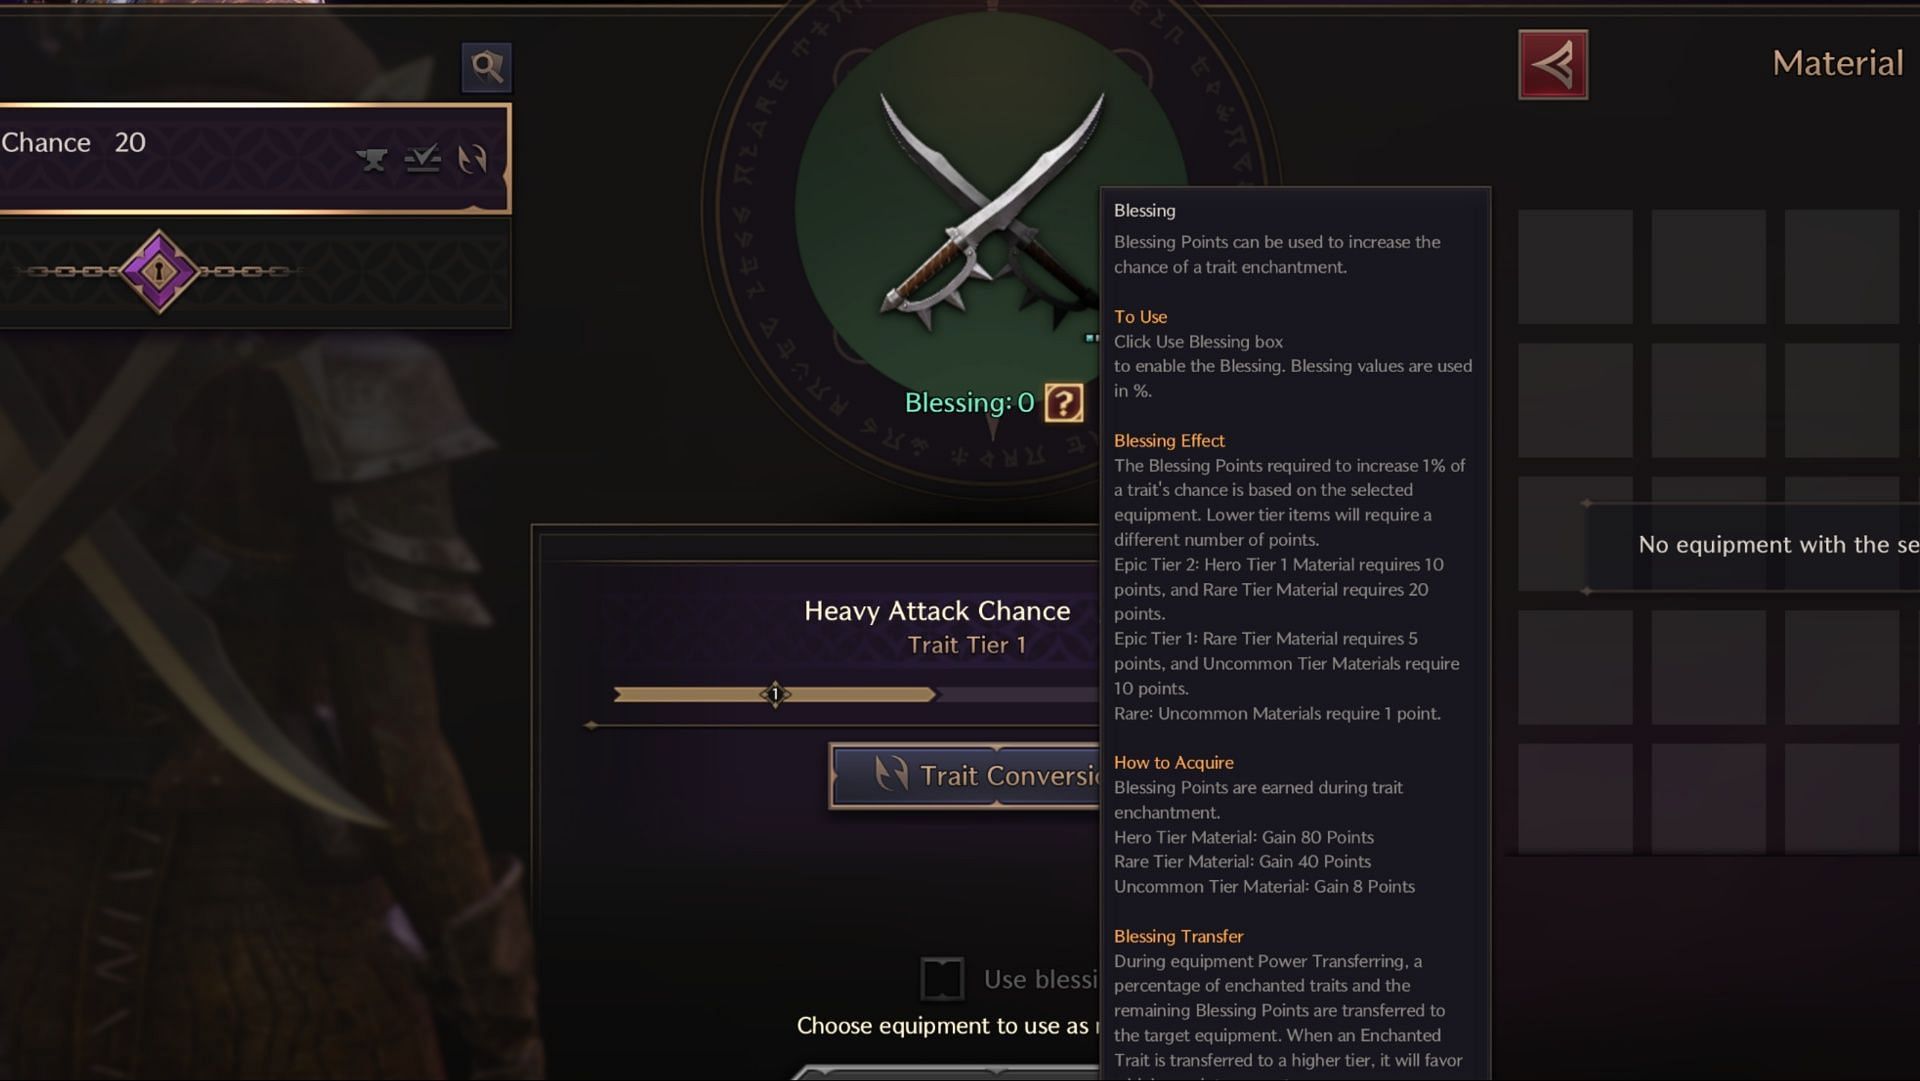Enable the Use blessing checkbox
Screen dimensions: 1920x1081
942,979
